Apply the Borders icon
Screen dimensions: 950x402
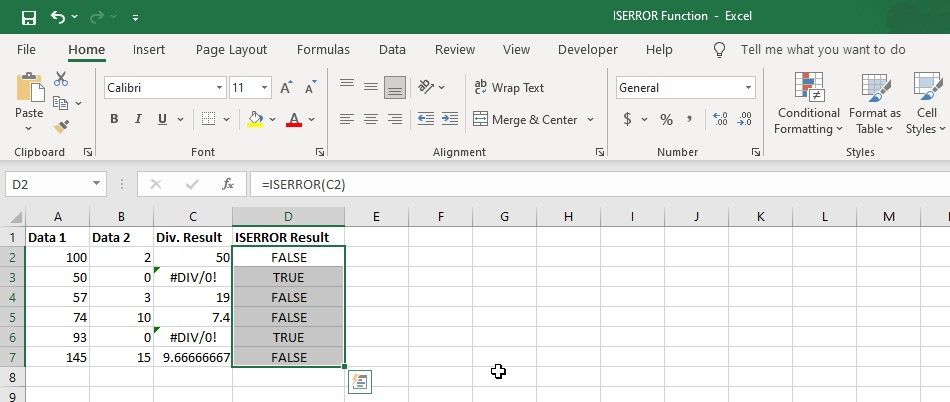208,119
